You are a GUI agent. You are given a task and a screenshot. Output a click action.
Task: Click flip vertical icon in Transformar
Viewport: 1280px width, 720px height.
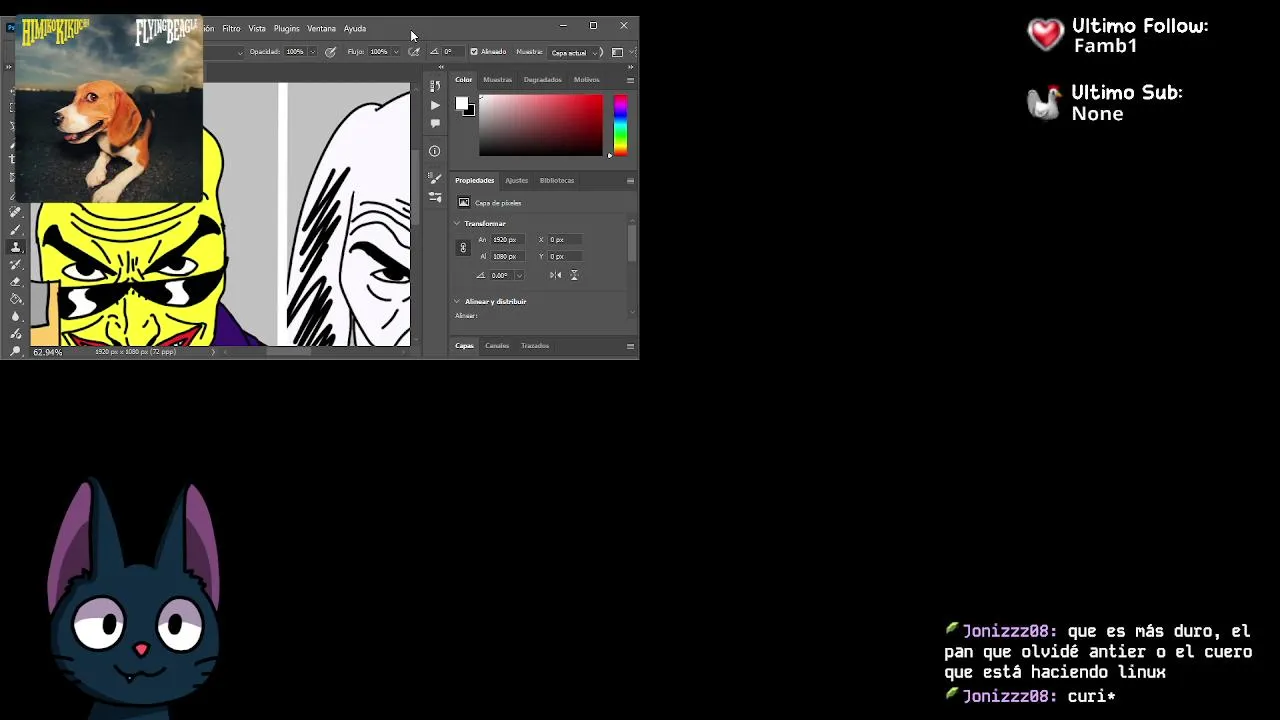pyautogui.click(x=574, y=275)
